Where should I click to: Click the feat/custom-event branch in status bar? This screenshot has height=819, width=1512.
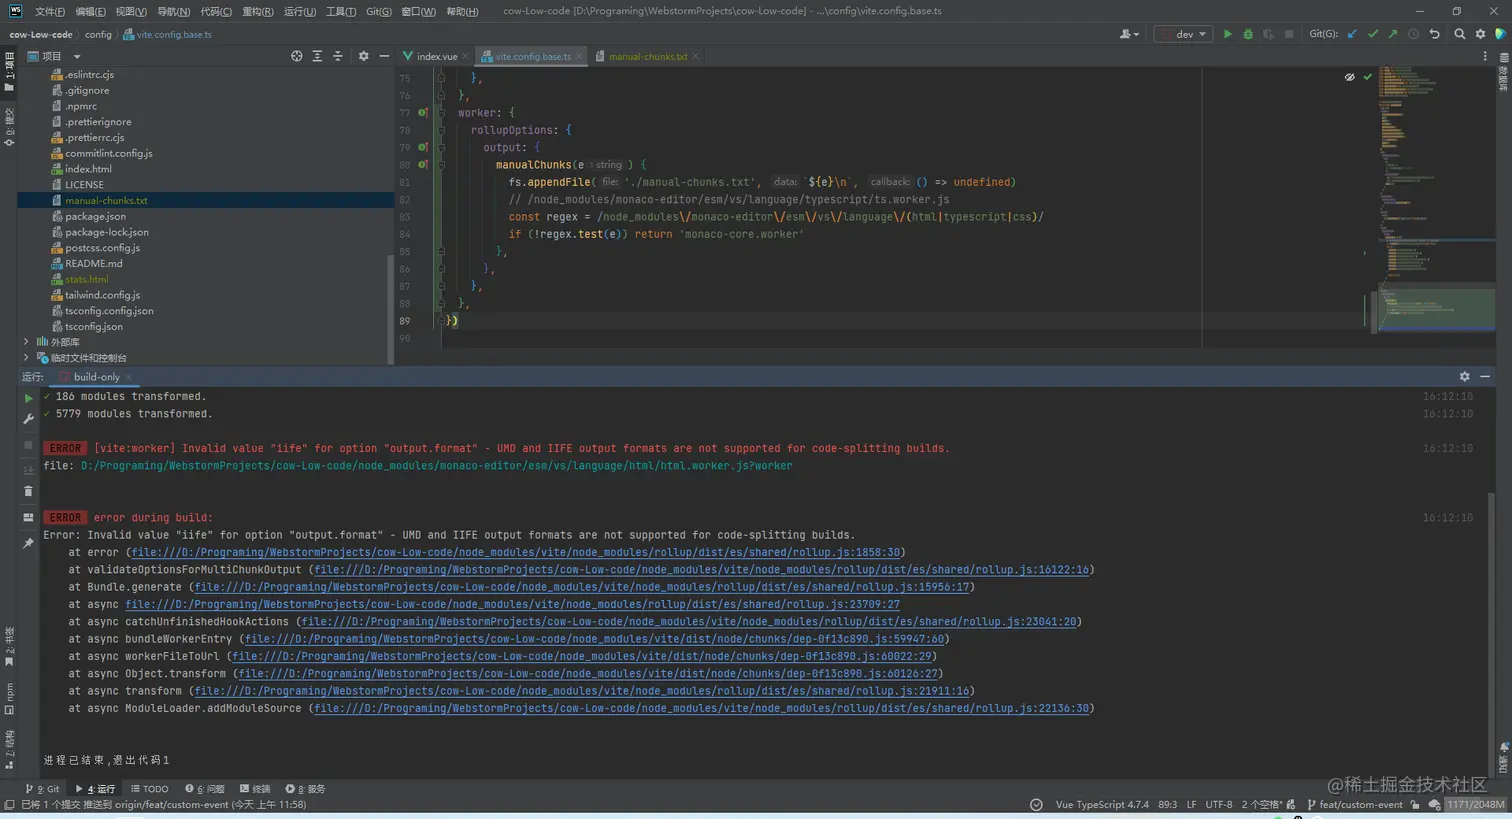coord(1360,804)
